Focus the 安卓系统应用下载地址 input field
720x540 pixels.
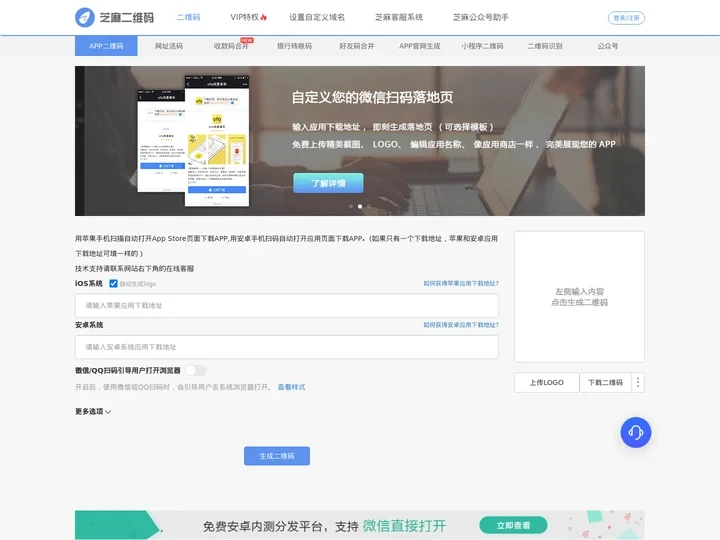point(287,347)
